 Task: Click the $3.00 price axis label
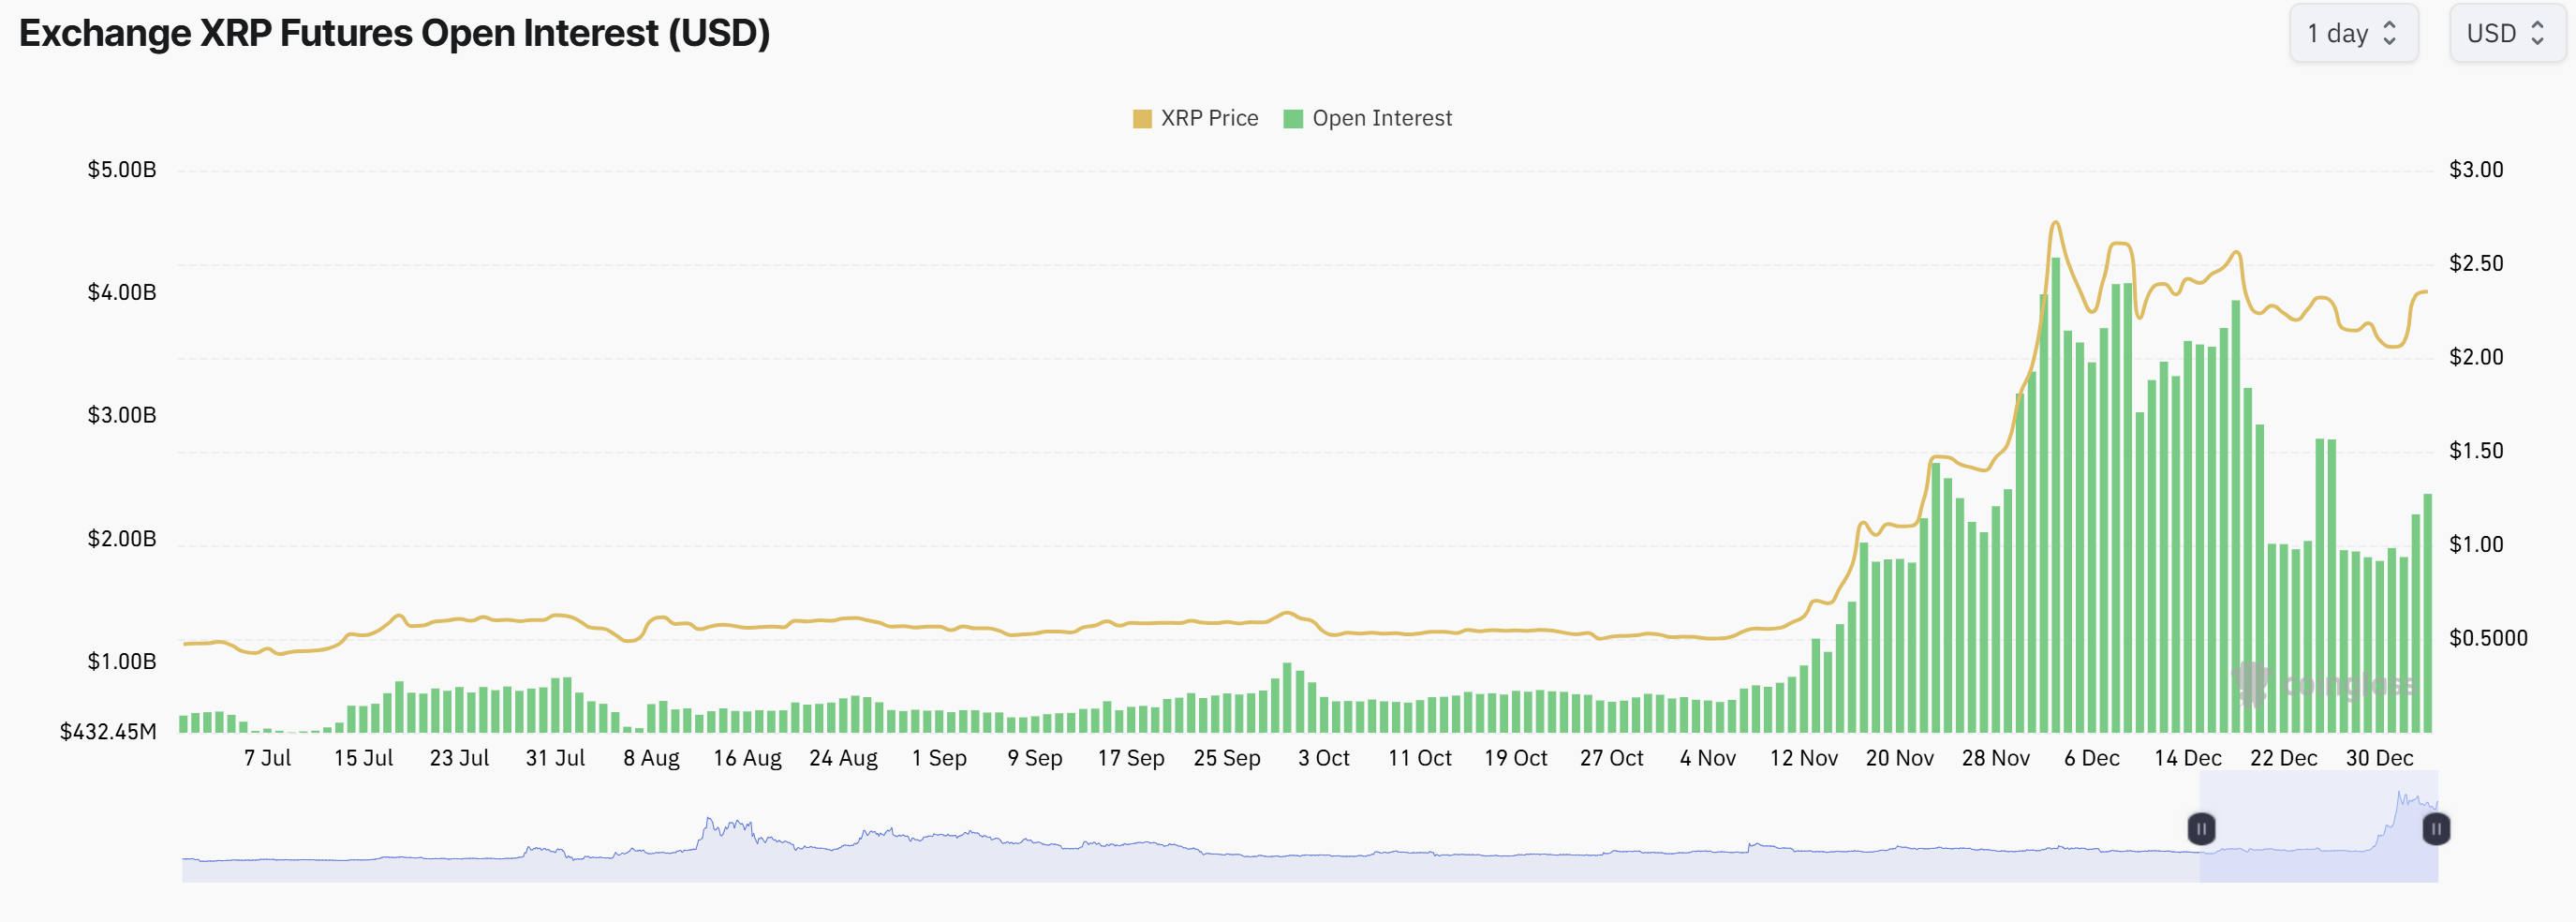[2475, 170]
